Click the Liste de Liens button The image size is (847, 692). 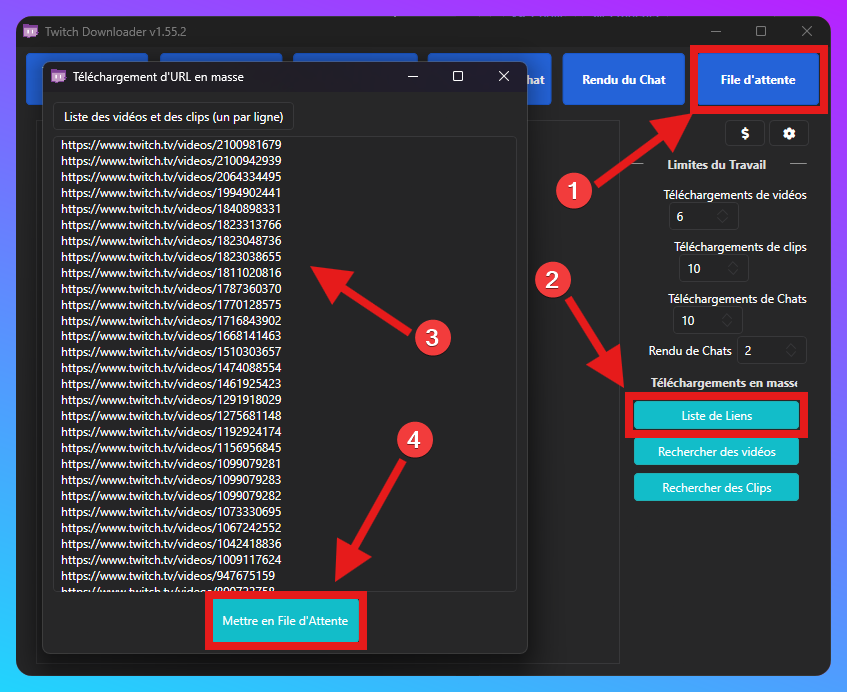(x=716, y=415)
